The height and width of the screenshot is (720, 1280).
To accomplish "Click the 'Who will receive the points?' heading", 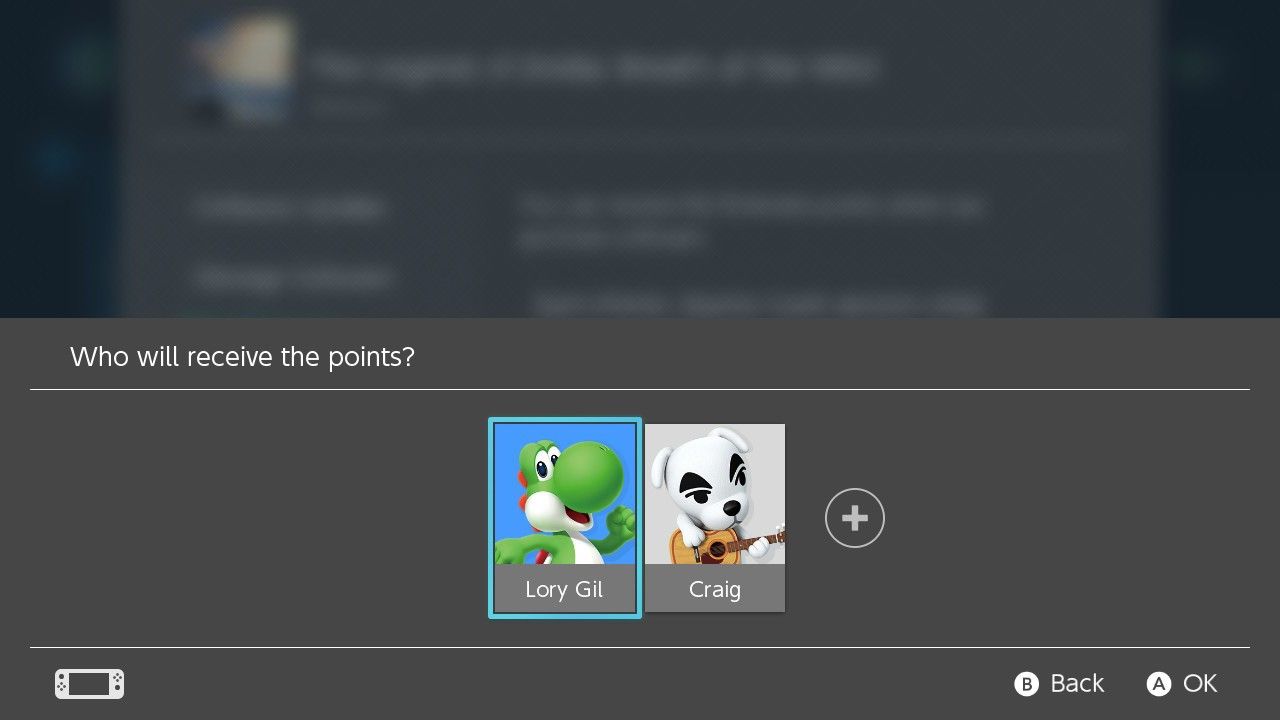I will click(x=242, y=356).
